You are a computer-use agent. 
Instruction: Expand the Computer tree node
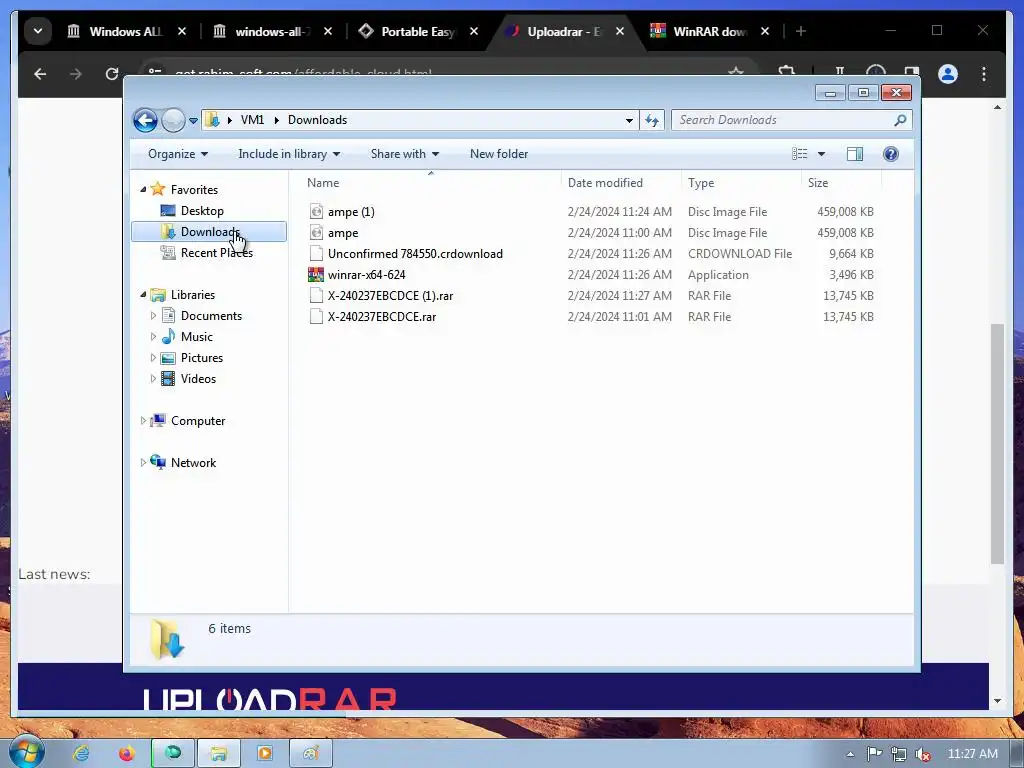tap(143, 421)
